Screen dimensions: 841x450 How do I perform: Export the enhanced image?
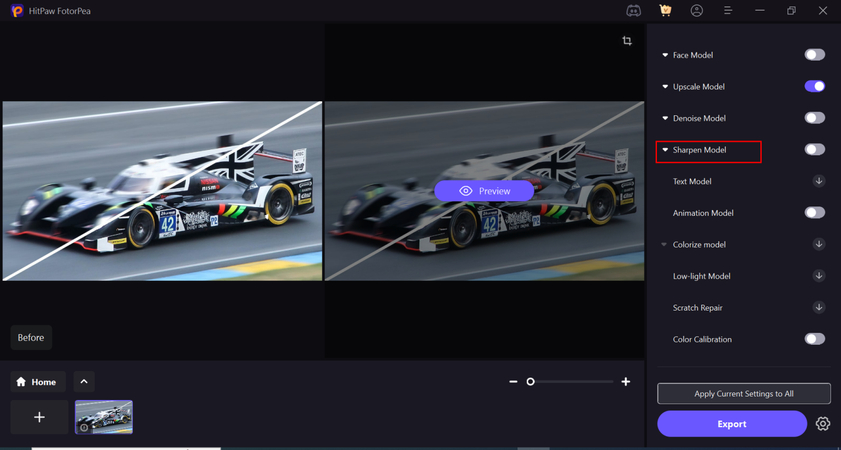point(732,424)
